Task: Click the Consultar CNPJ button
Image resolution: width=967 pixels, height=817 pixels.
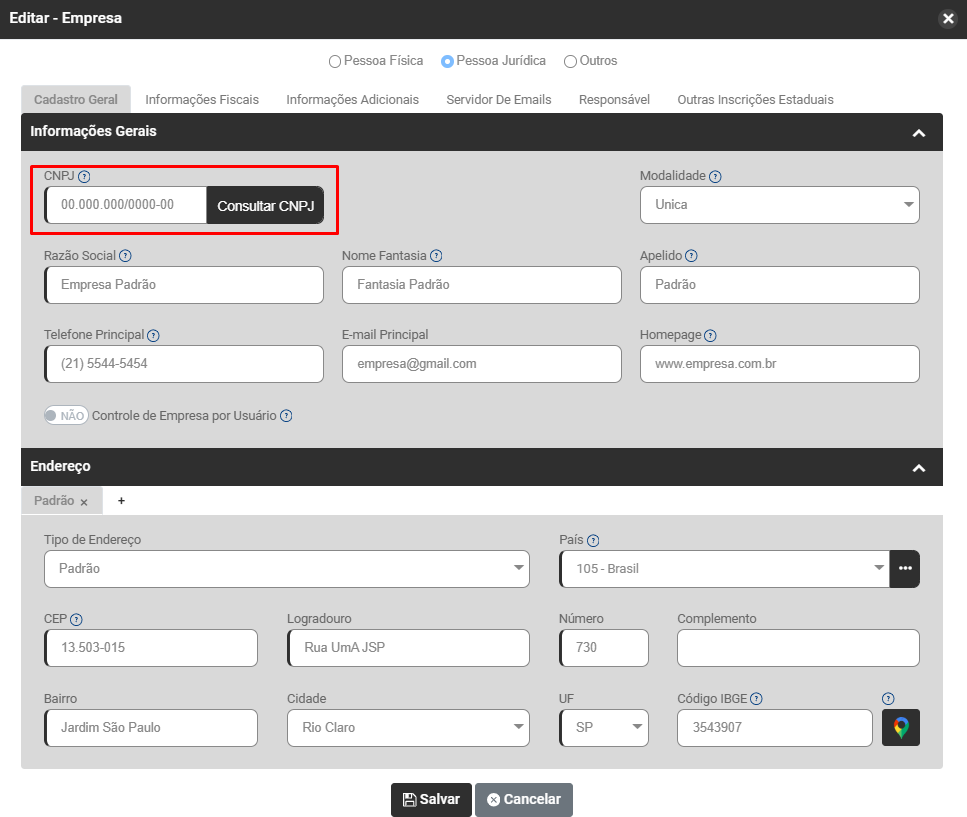Action: pyautogui.click(x=265, y=205)
